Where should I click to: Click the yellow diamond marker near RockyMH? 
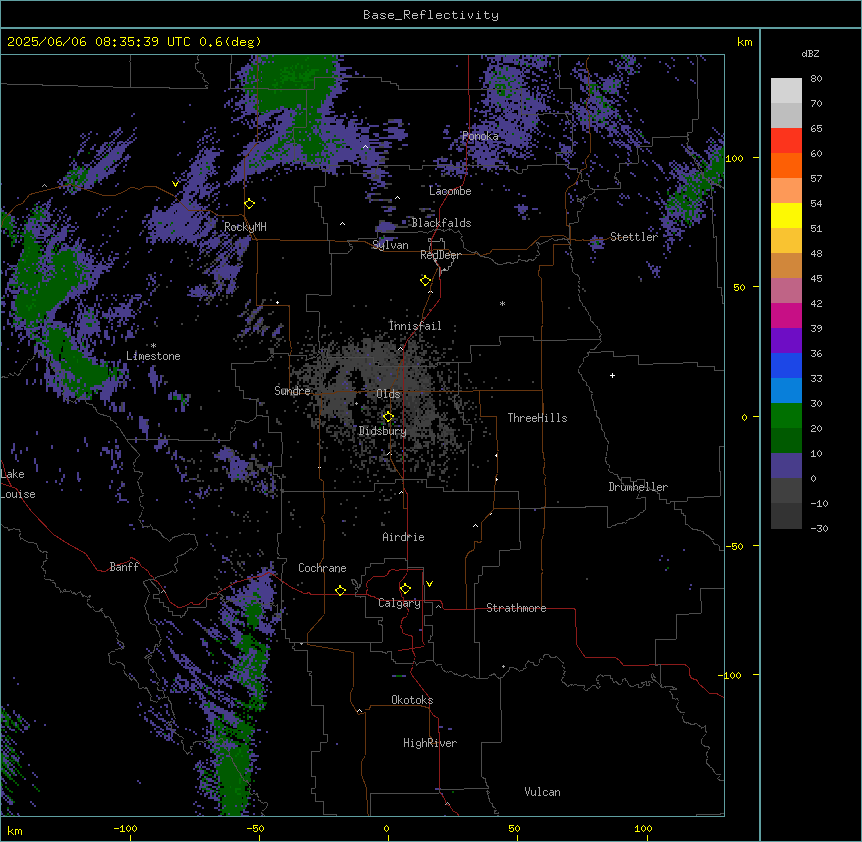[250, 204]
